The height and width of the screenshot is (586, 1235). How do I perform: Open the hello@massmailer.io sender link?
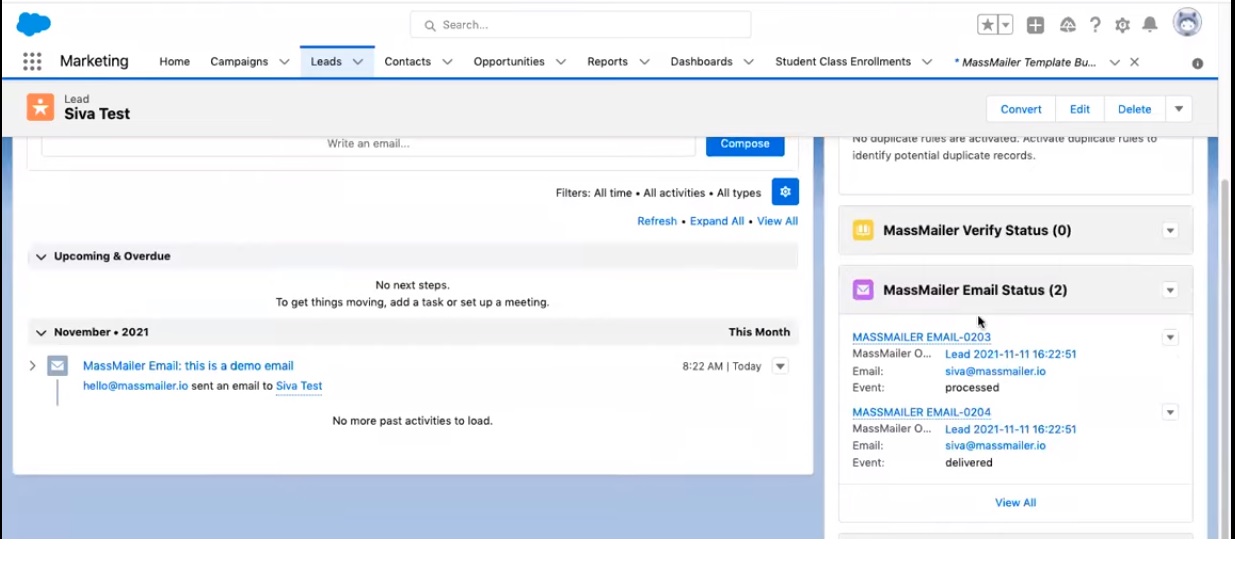pyautogui.click(x=135, y=386)
